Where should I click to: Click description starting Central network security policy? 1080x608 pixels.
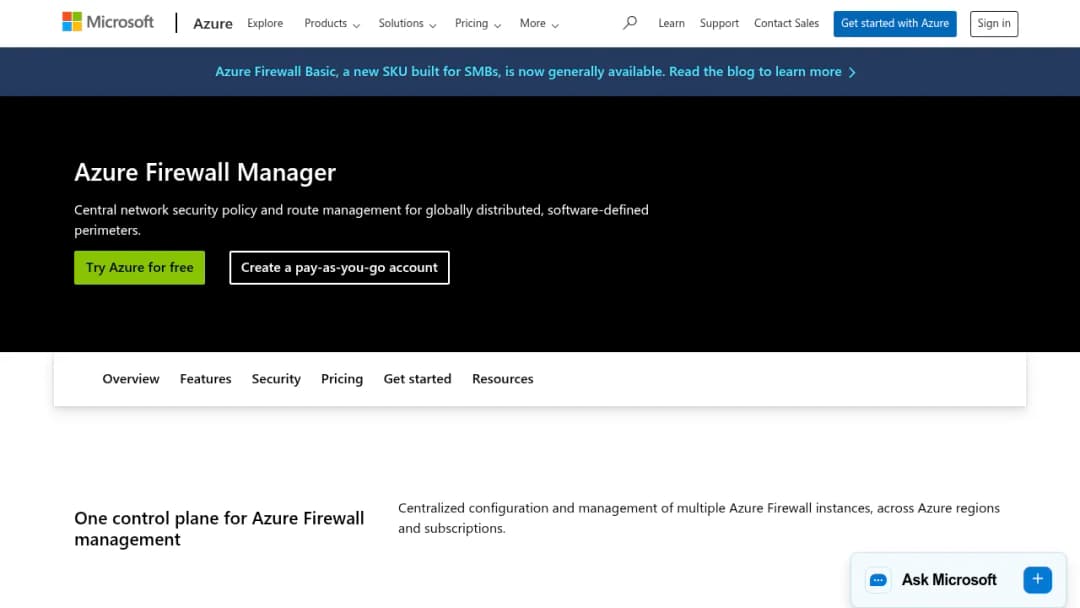[x=362, y=220]
